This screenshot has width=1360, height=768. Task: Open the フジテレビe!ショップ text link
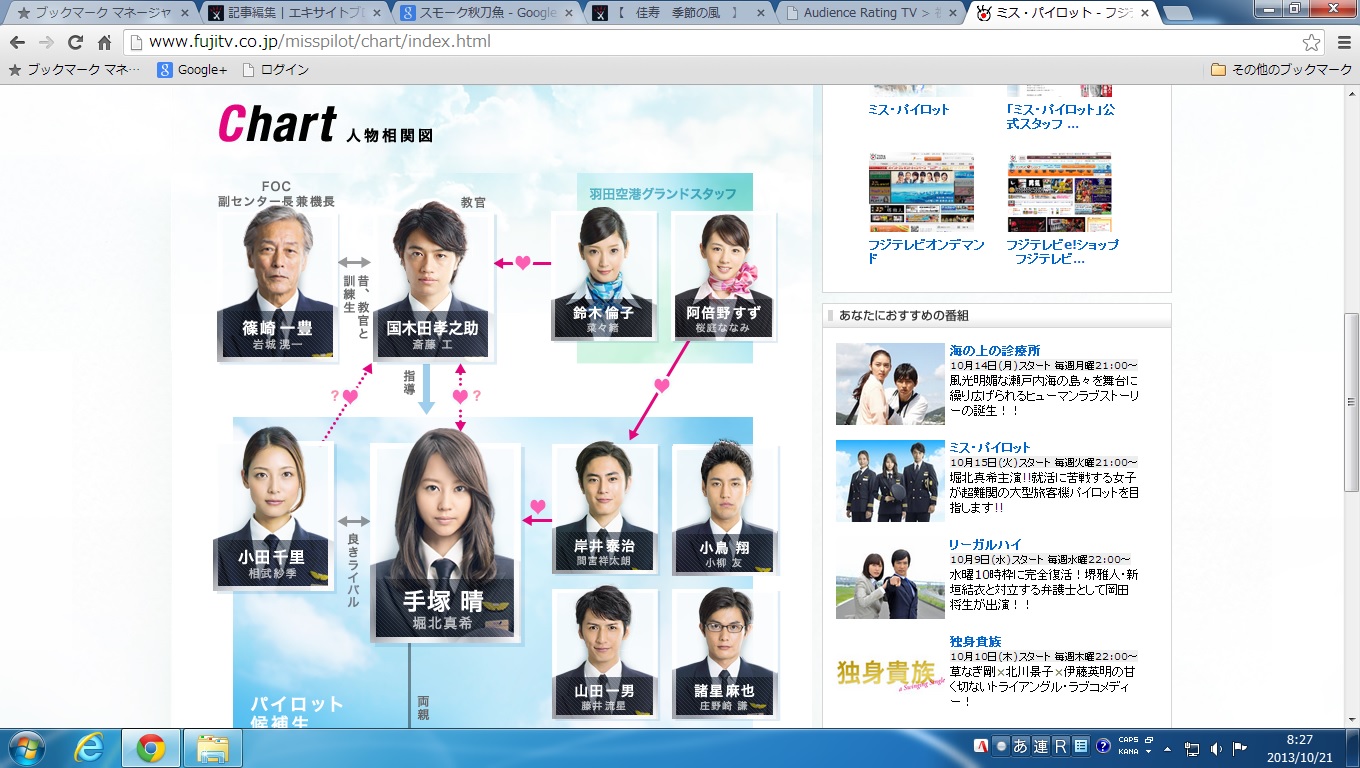pyautogui.click(x=1062, y=251)
